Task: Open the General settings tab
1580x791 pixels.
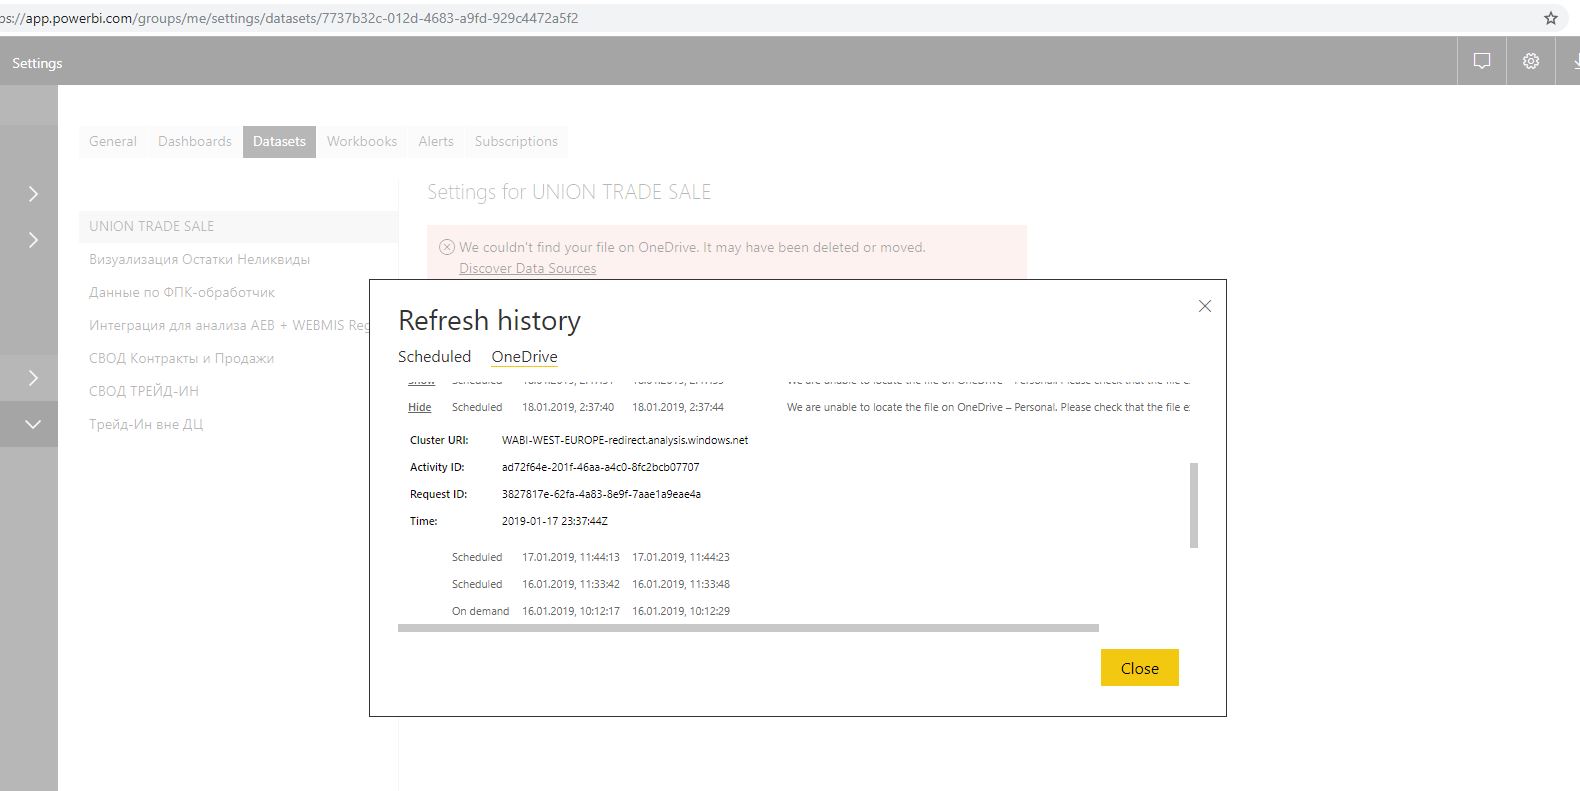Action: [x=113, y=141]
